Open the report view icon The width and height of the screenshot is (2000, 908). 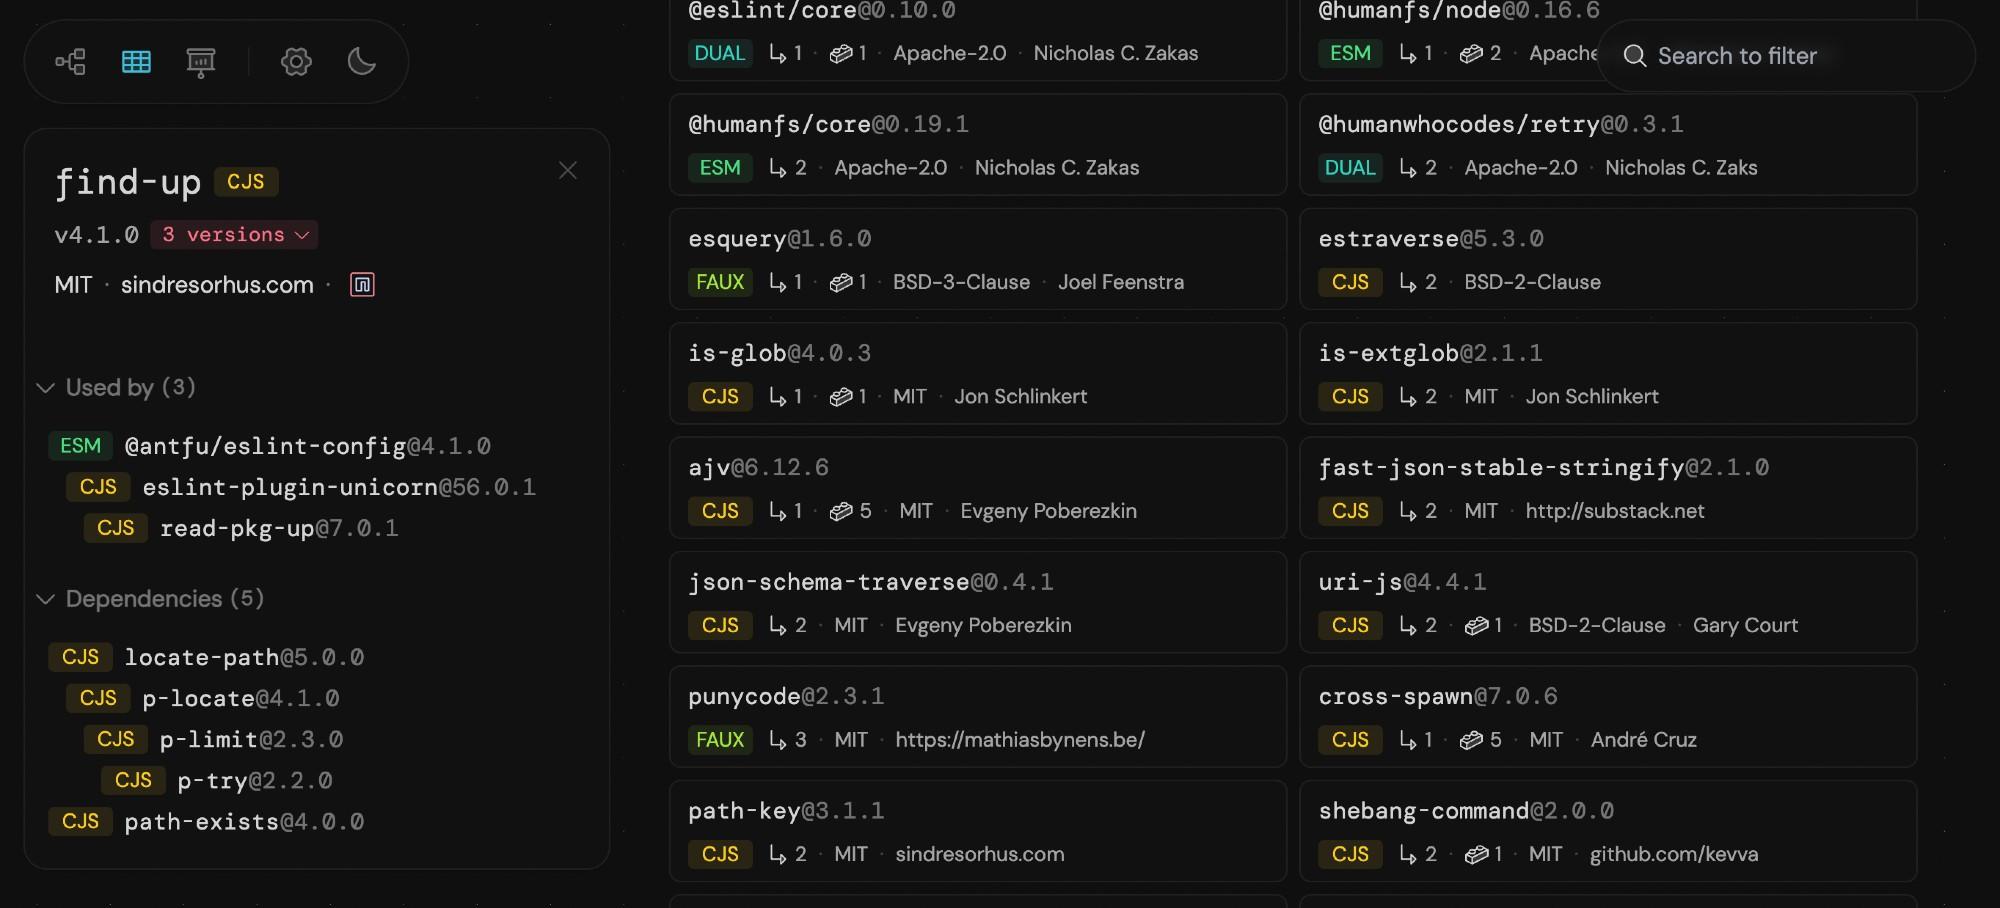(201, 62)
